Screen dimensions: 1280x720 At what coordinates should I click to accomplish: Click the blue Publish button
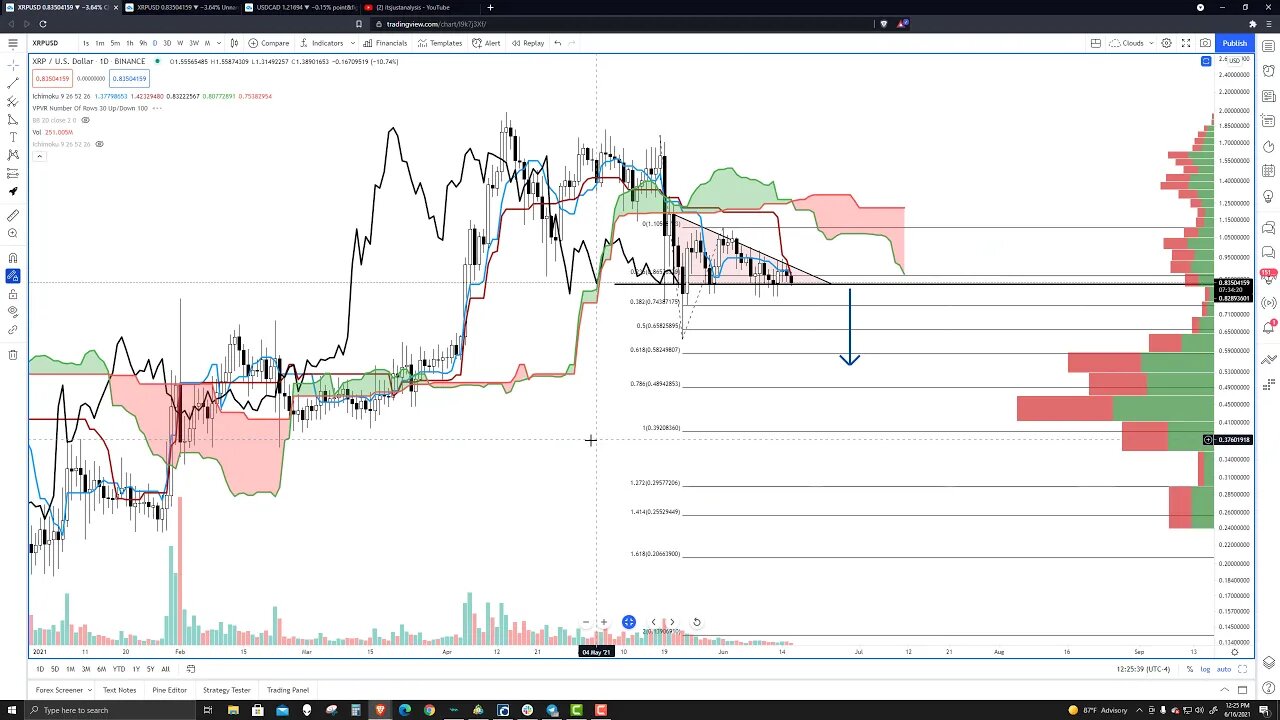click(1235, 43)
